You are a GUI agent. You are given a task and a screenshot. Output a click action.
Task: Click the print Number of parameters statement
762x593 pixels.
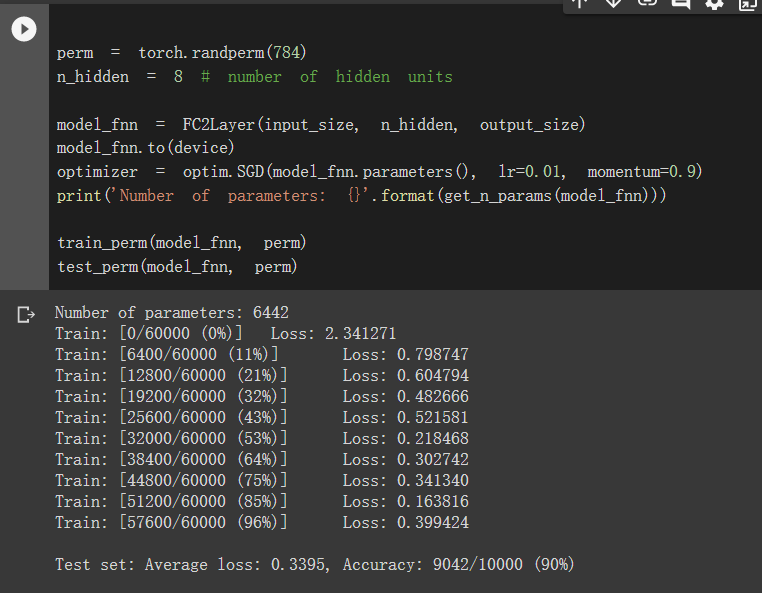pyautogui.click(x=361, y=195)
